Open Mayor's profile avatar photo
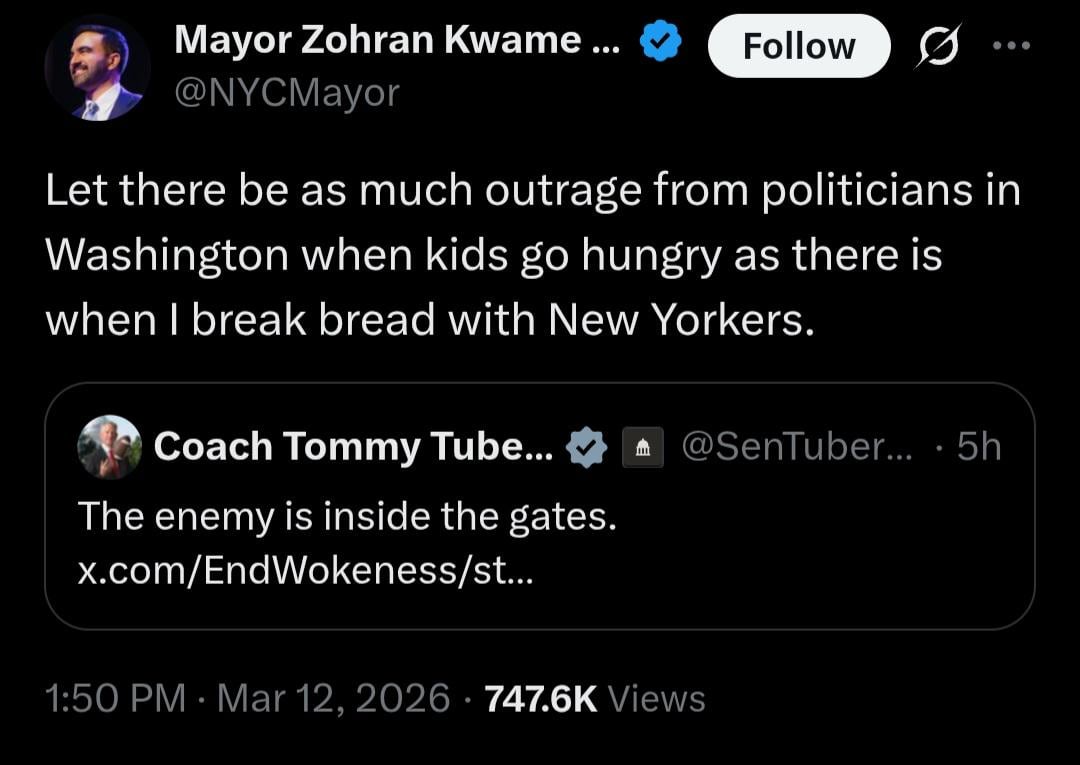This screenshot has height=765, width=1080. tap(97, 69)
